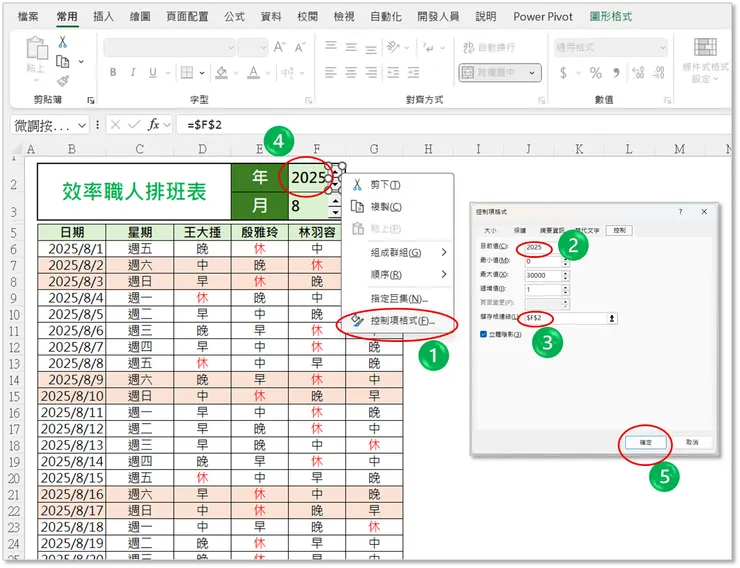Image resolution: width=740 pixels, height=568 pixels.
Task: Click the Copy icon in the clipboard group
Action: click(x=62, y=61)
